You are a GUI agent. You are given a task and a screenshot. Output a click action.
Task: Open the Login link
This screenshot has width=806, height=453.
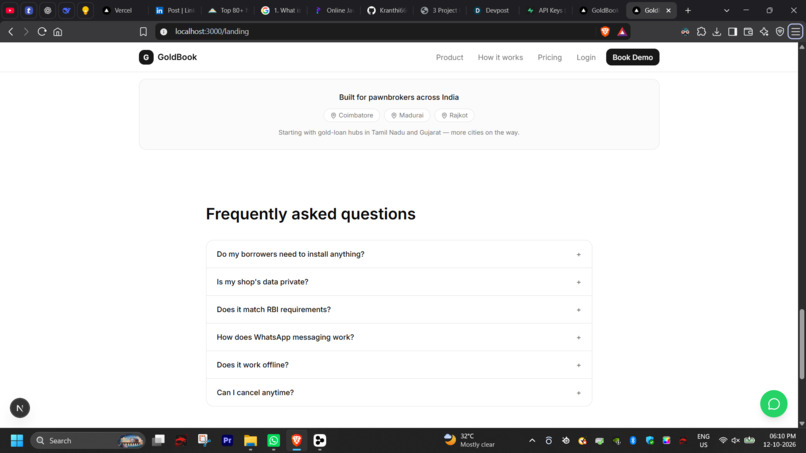click(x=585, y=57)
